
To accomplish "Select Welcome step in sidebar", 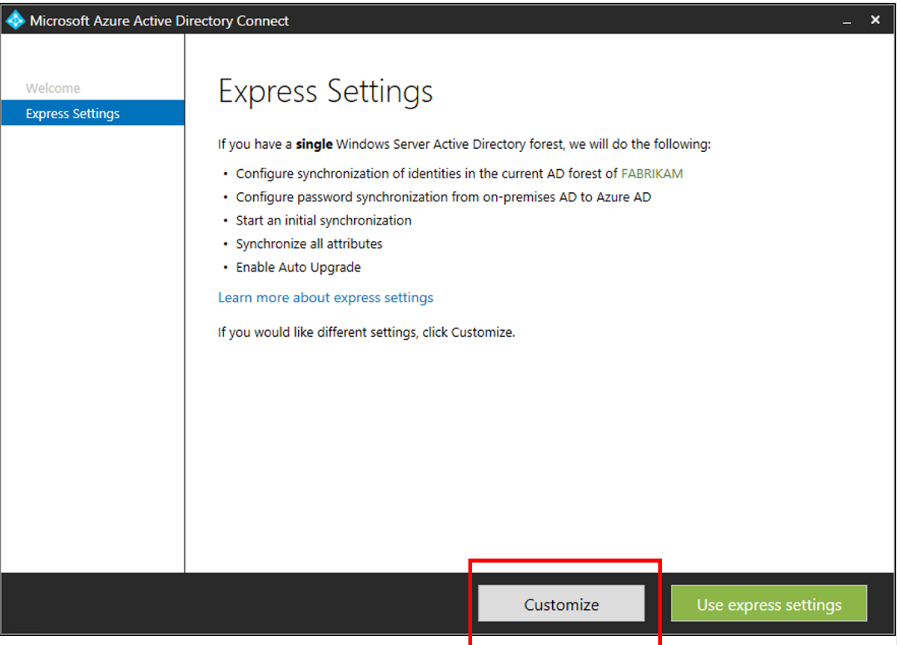I will (53, 88).
